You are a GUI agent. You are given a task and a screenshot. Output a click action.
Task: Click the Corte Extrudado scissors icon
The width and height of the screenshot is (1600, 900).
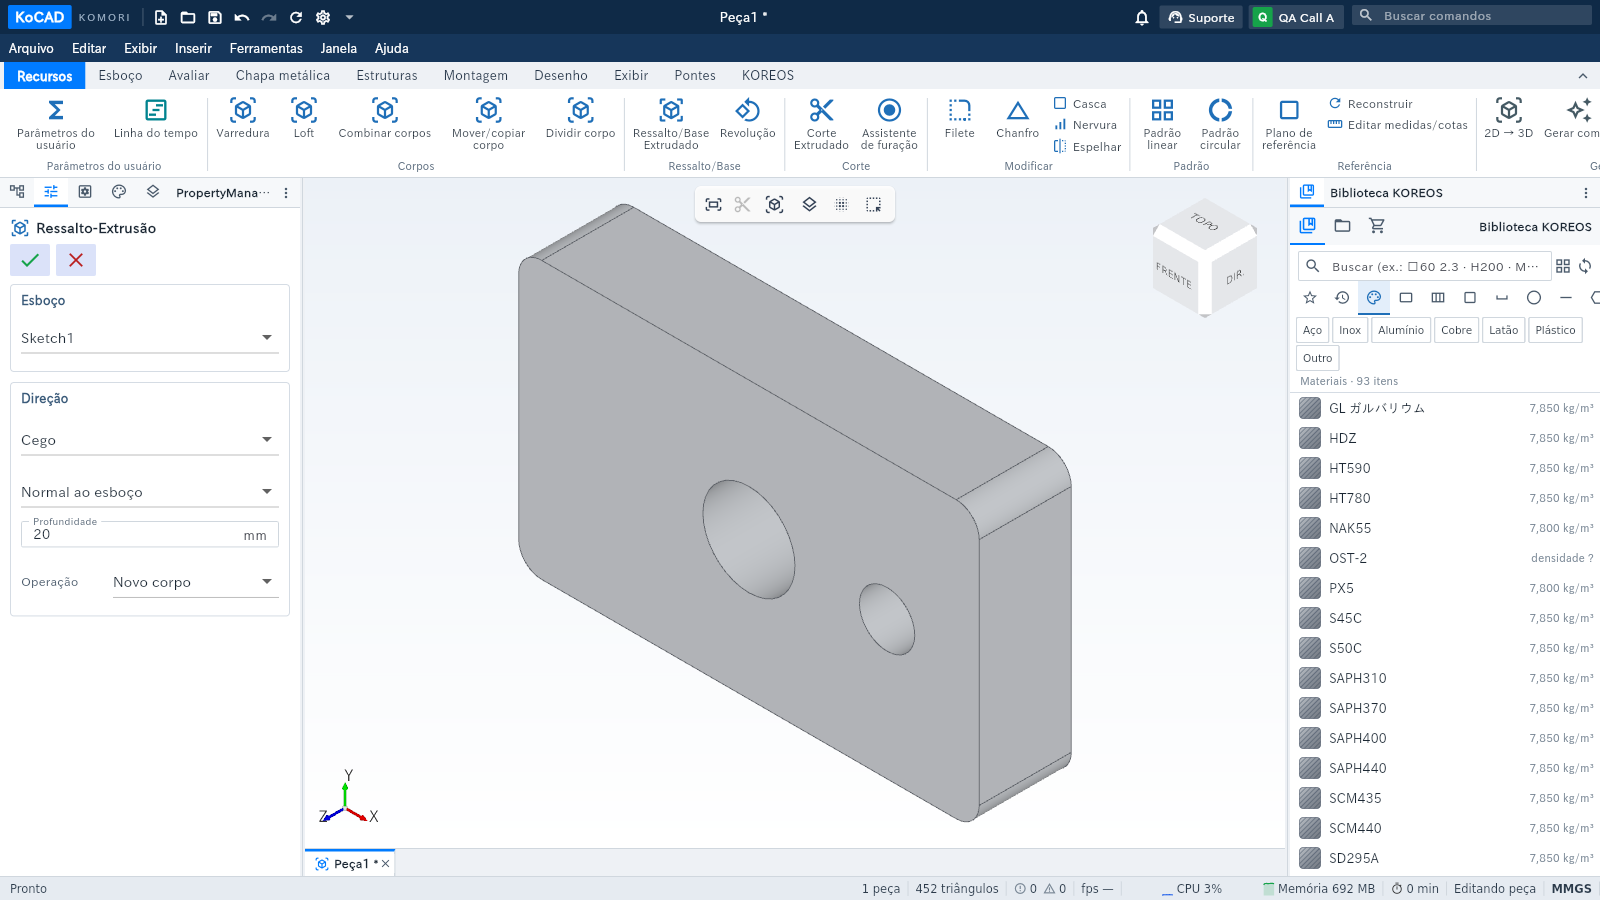click(821, 110)
